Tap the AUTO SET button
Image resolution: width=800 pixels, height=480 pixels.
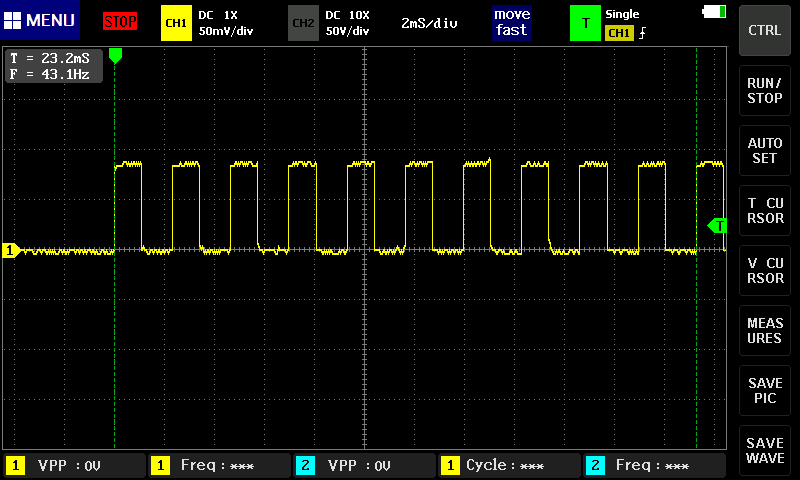click(764, 150)
